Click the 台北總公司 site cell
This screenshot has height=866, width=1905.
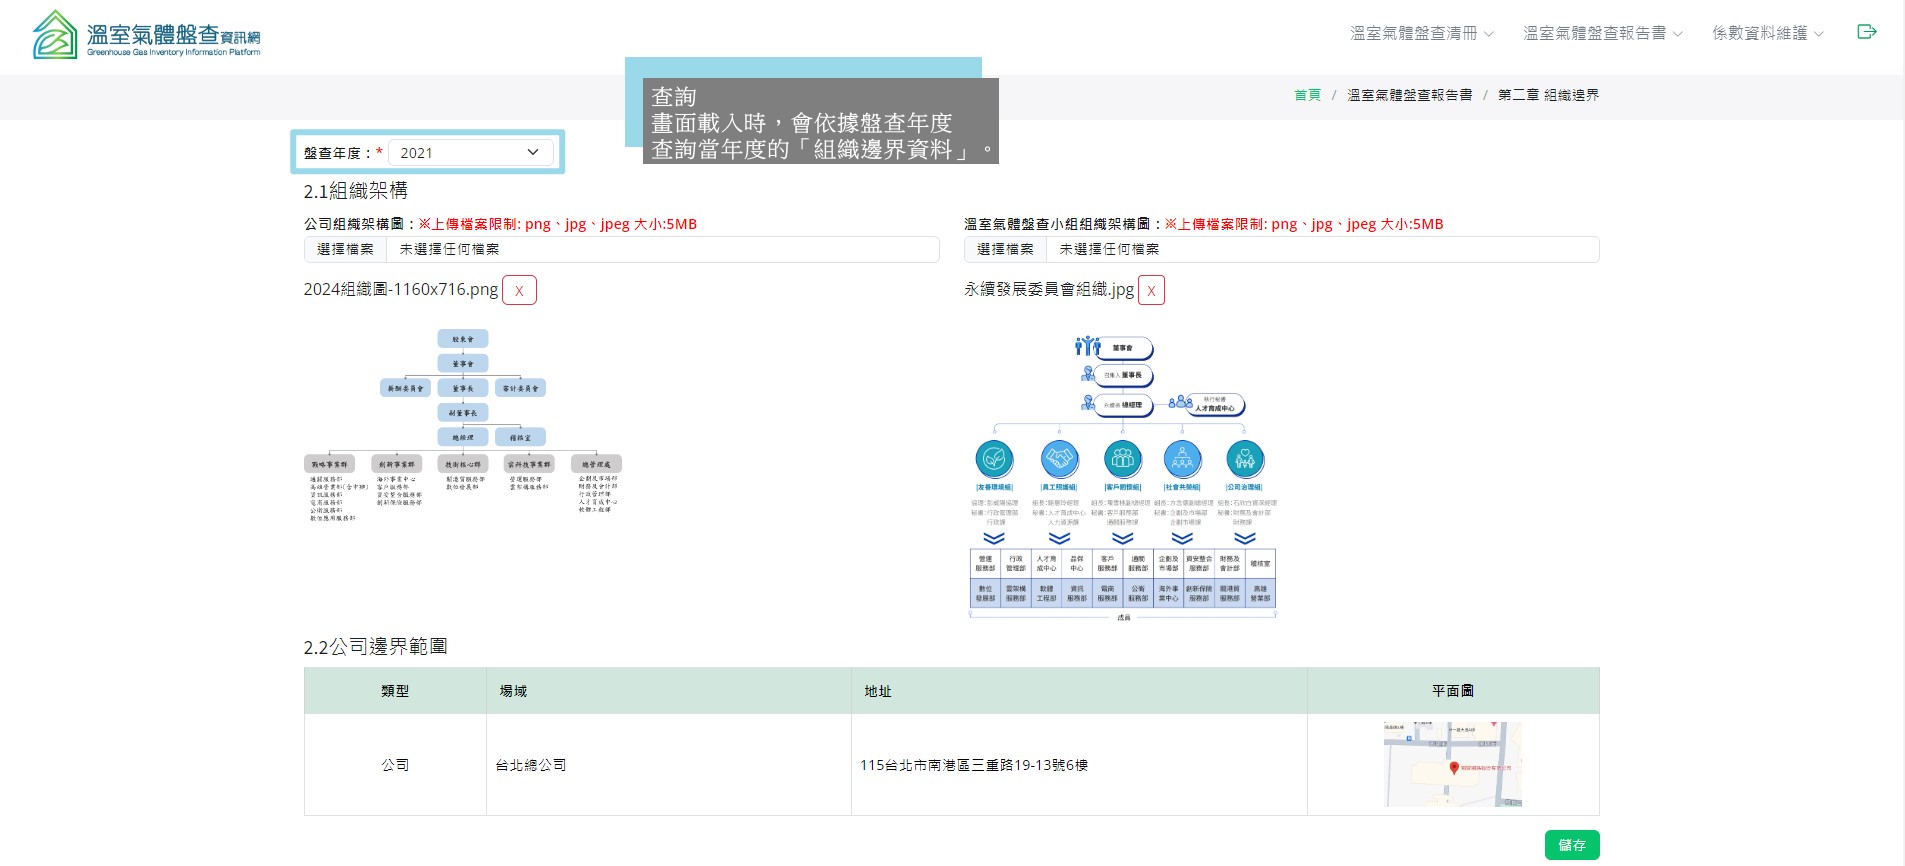point(531,765)
